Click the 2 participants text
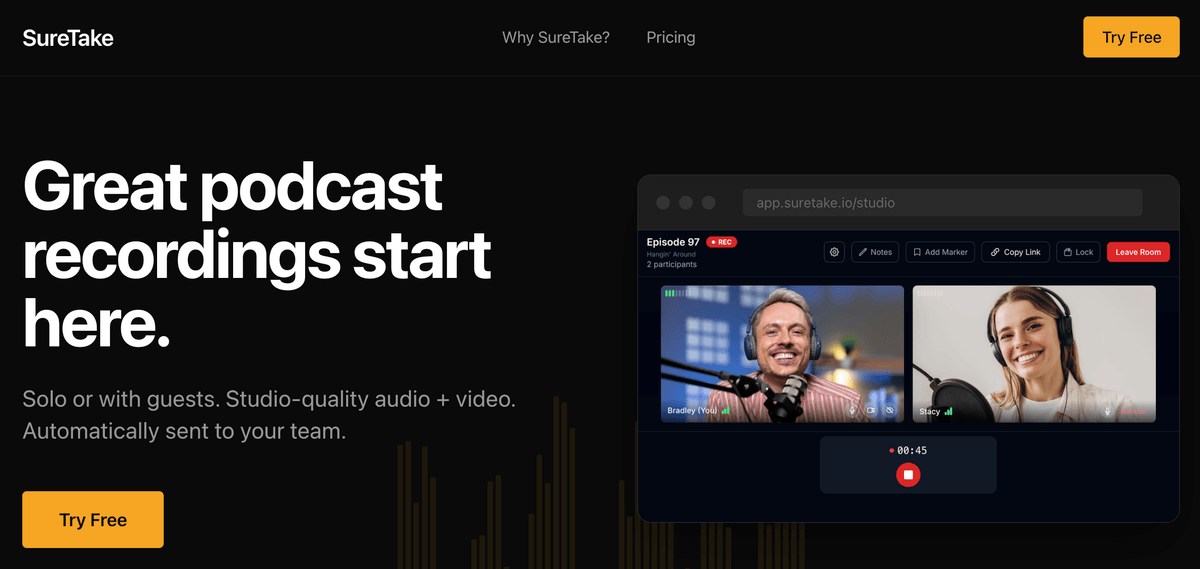 (672, 264)
